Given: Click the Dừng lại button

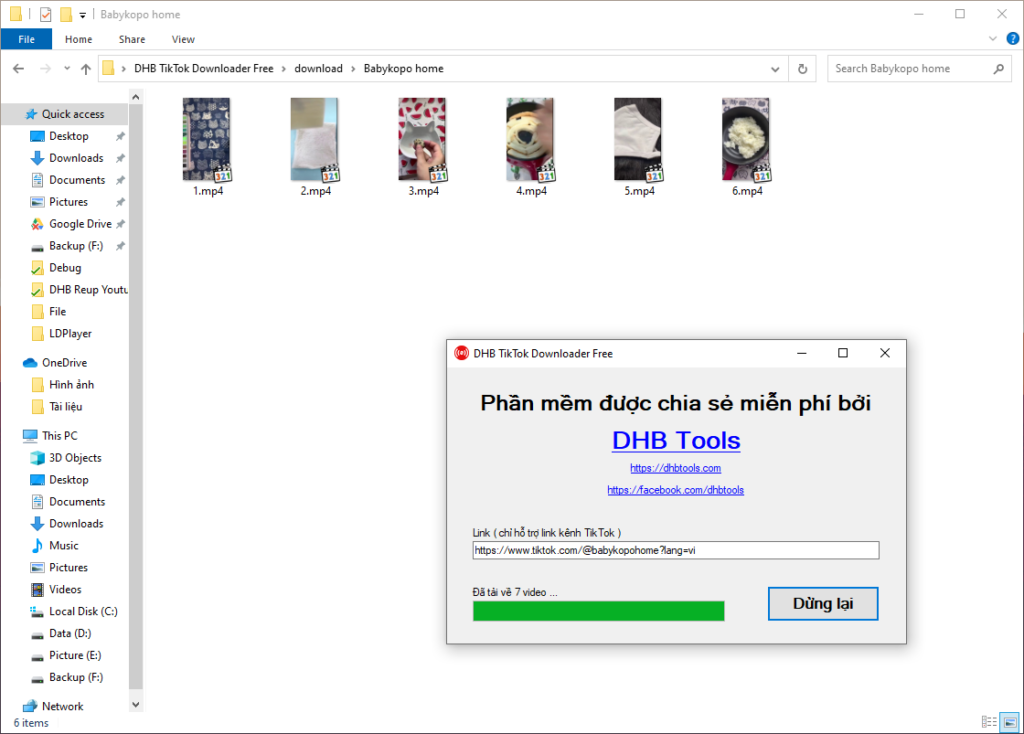Looking at the screenshot, I should (x=823, y=603).
